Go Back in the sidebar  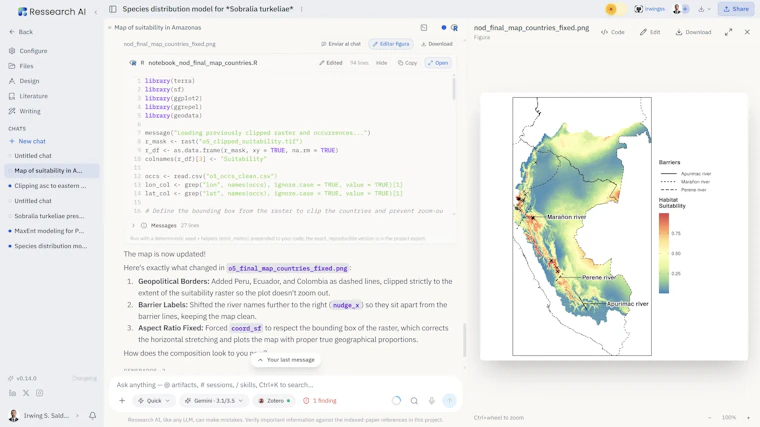pos(21,32)
